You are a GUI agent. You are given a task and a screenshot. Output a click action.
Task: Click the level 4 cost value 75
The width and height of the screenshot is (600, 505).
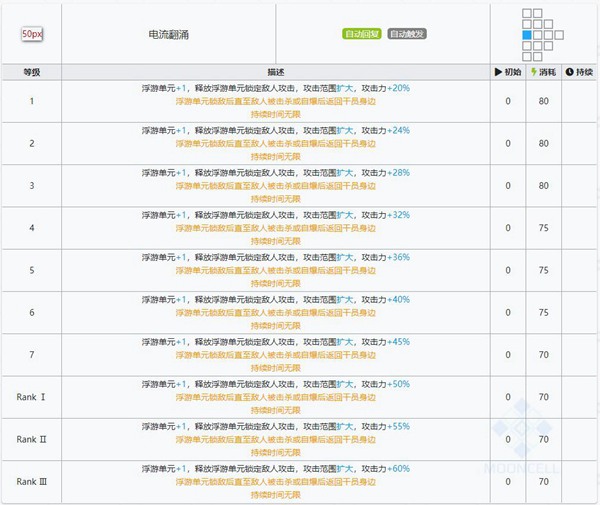point(544,227)
